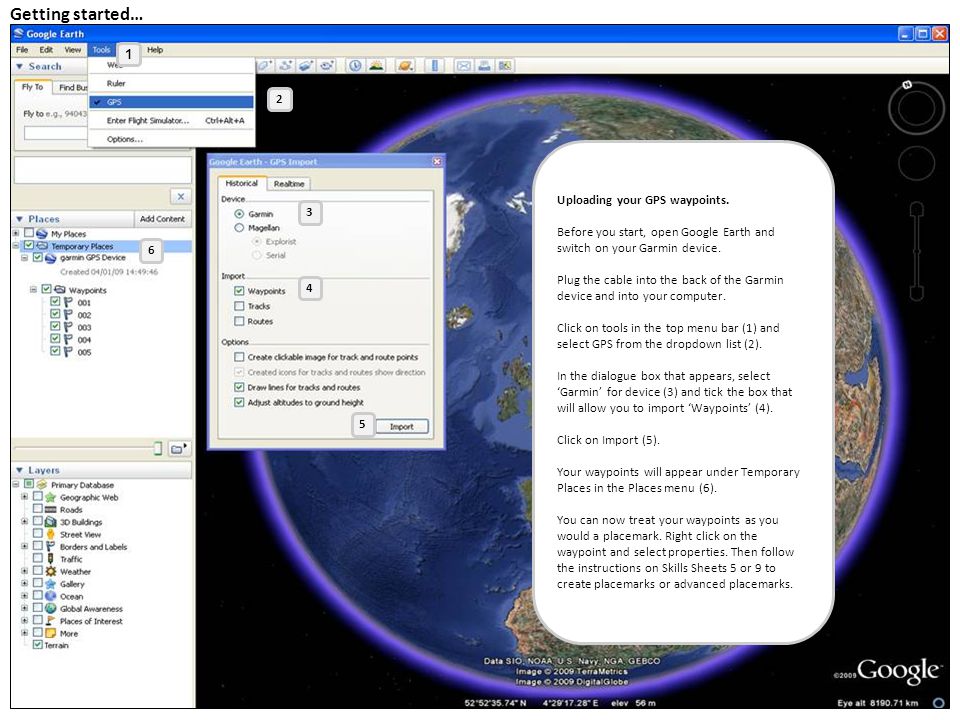
Task: Toggle the sunlight icon in toolbar
Action: (x=376, y=66)
